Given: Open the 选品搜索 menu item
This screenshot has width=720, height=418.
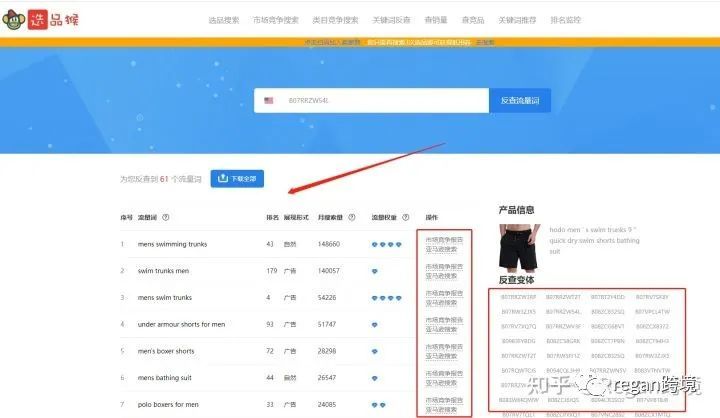Looking at the screenshot, I should (224, 20).
